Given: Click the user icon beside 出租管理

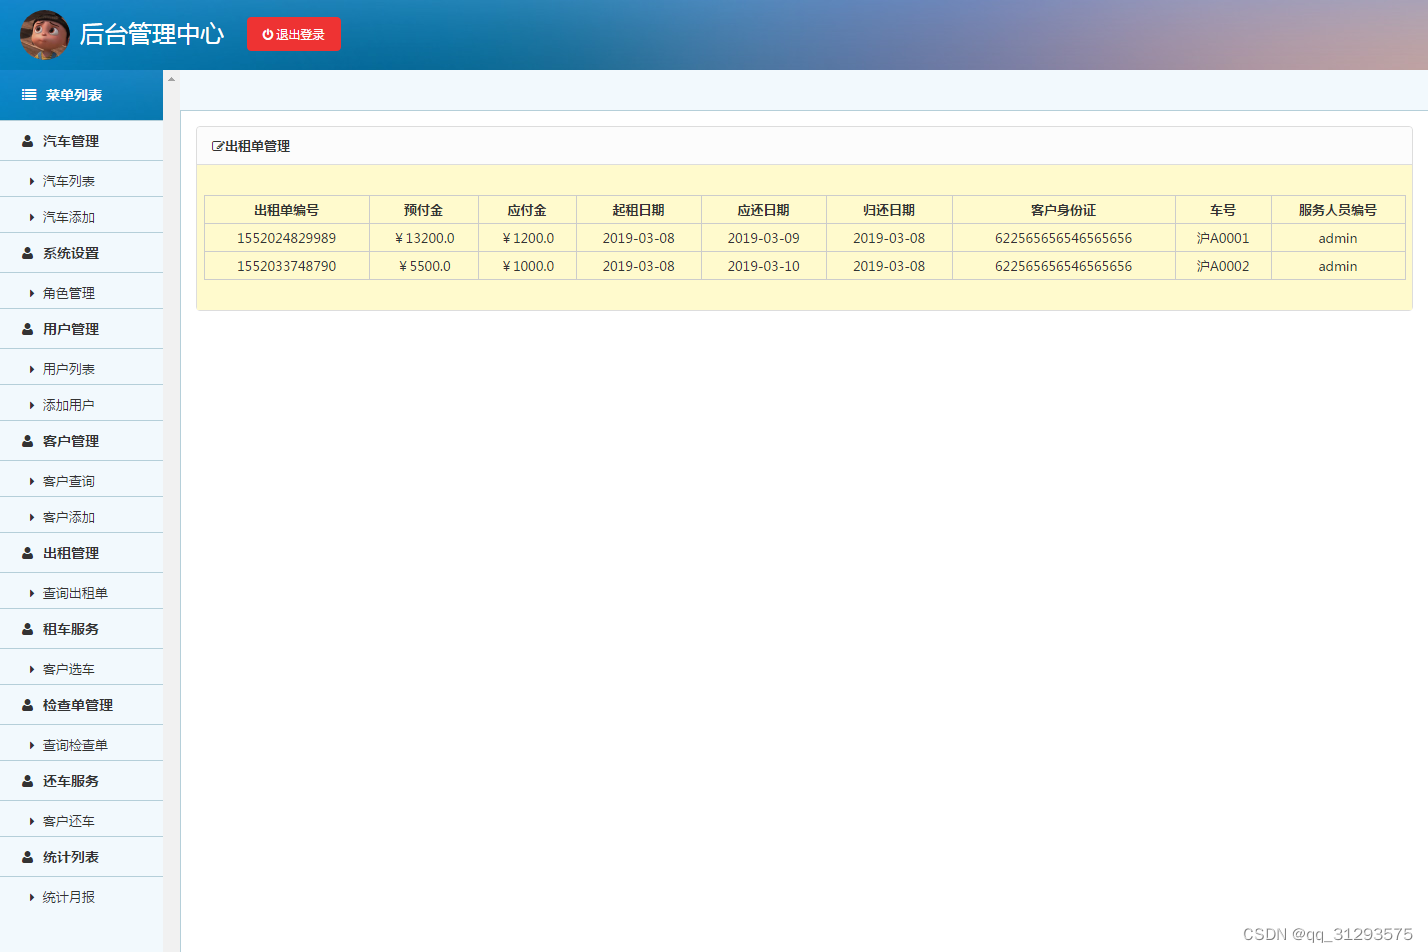Looking at the screenshot, I should [28, 553].
